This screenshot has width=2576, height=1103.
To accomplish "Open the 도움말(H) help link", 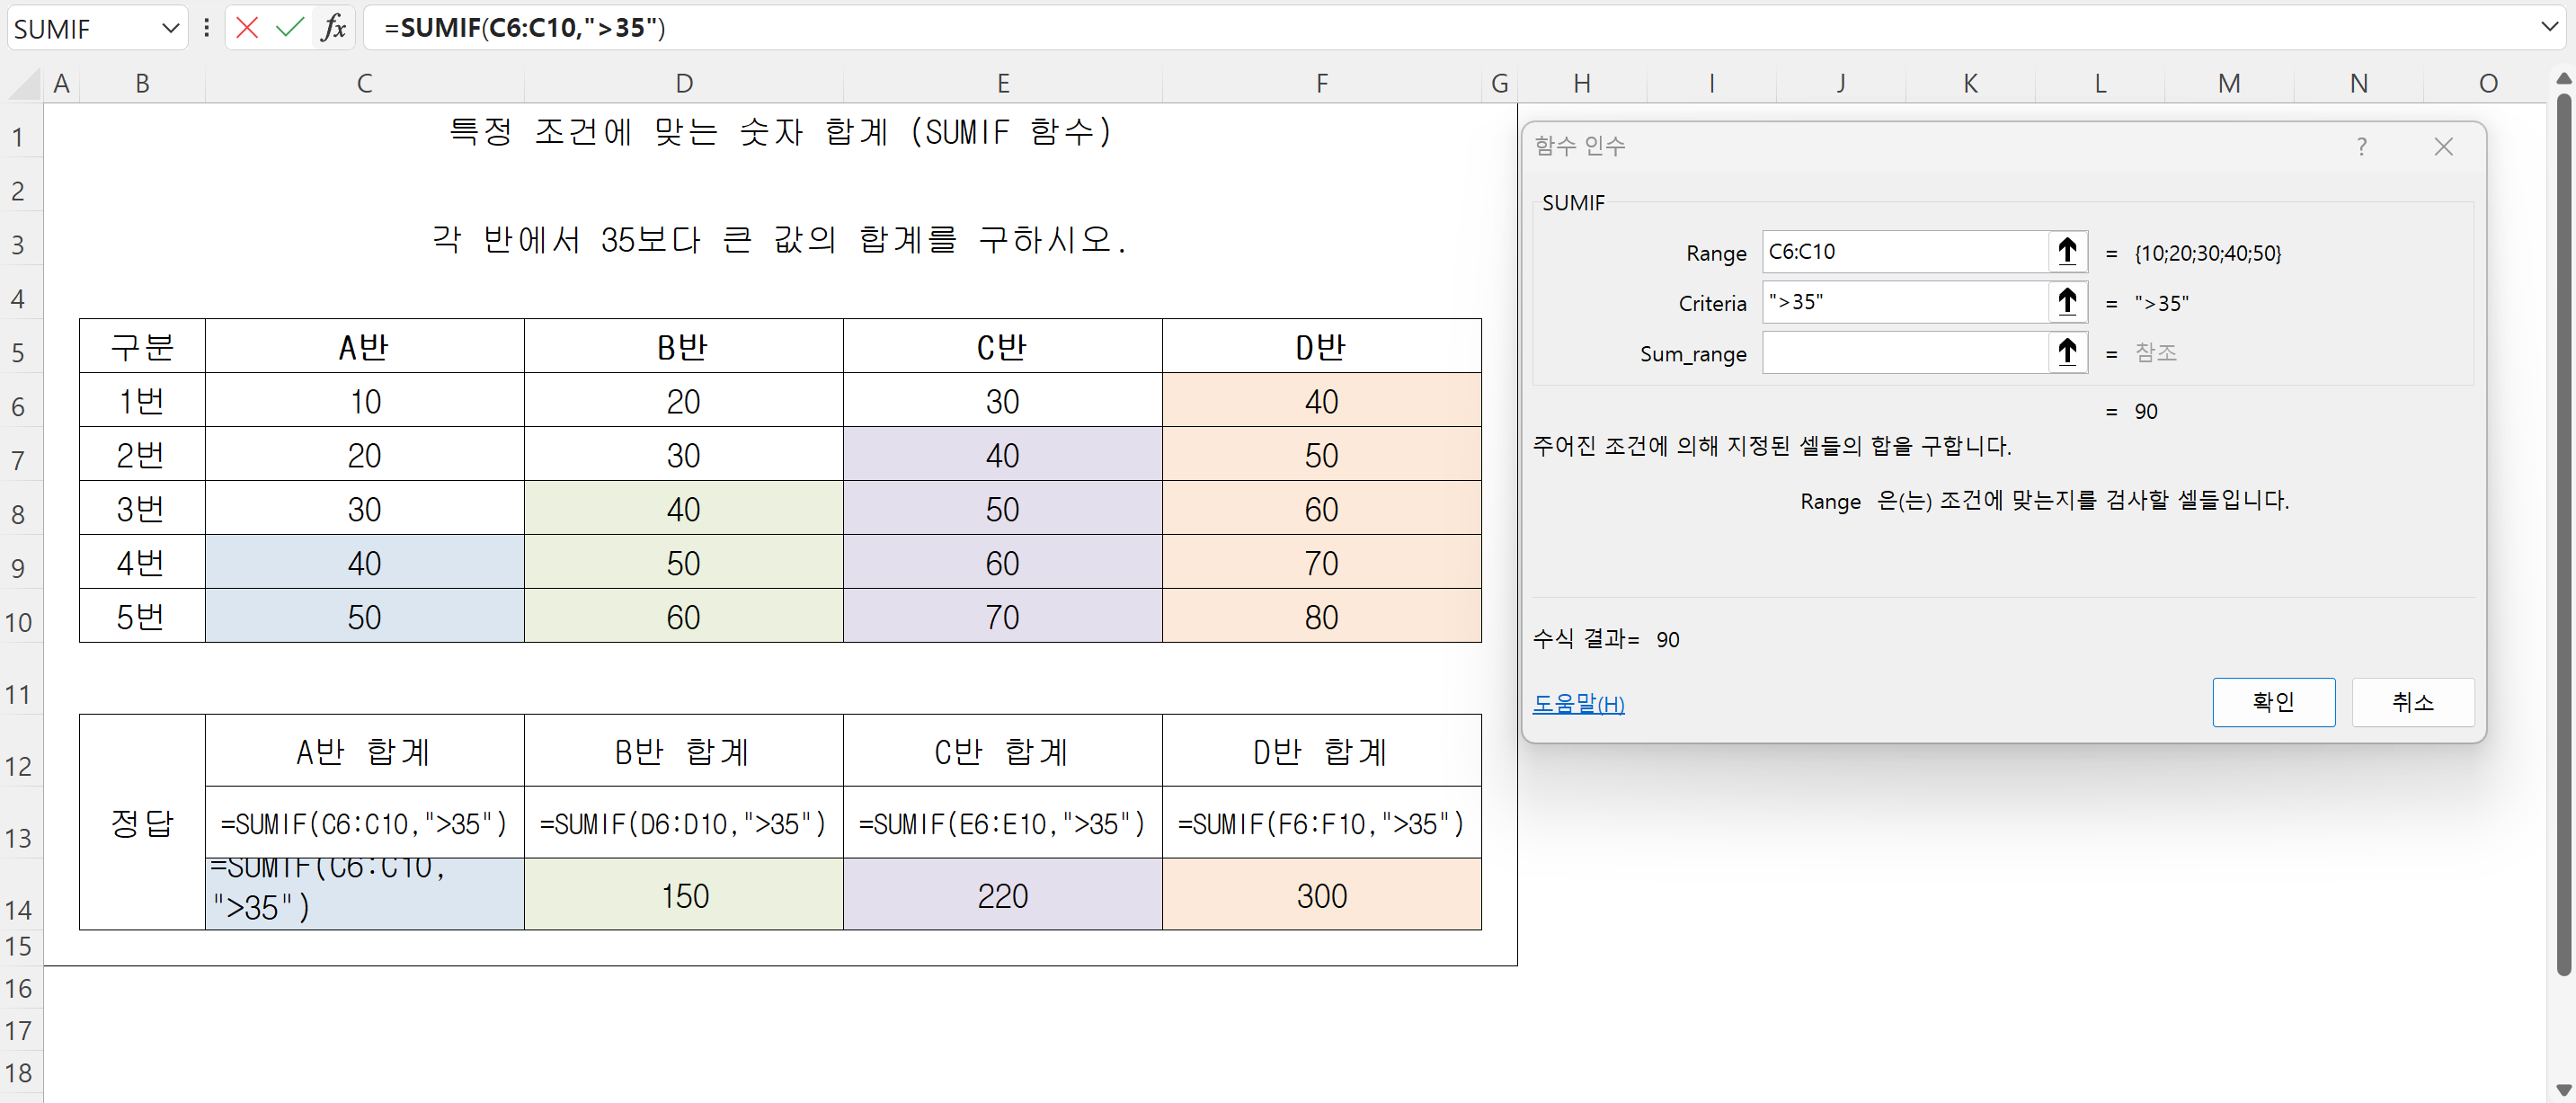I will point(1578,704).
